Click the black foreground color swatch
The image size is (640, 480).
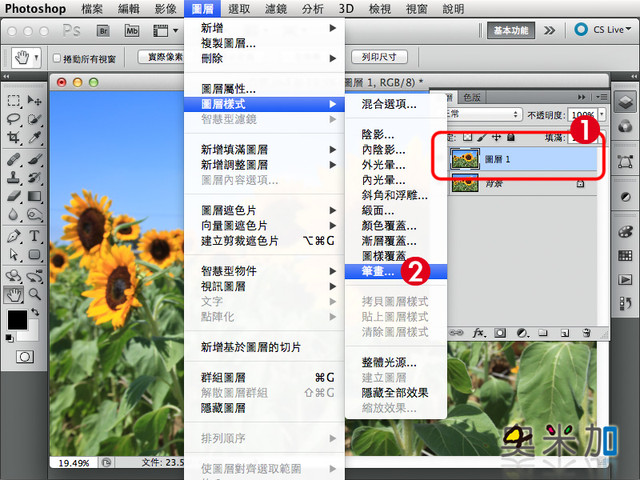pos(17,319)
